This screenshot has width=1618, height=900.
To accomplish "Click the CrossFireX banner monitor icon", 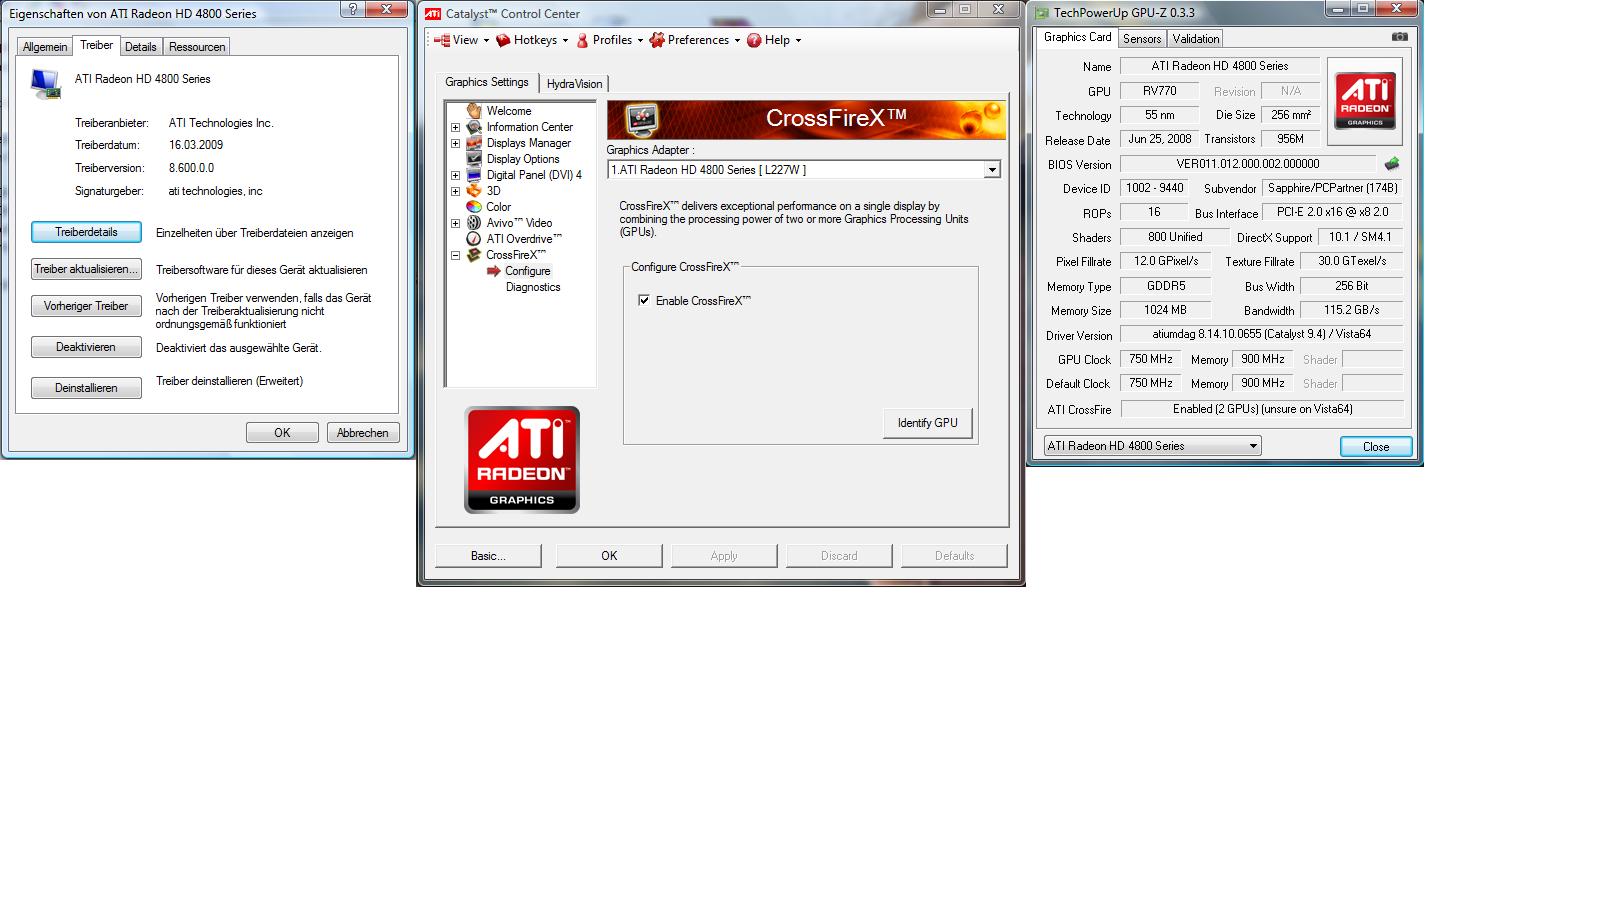I will (x=642, y=119).
